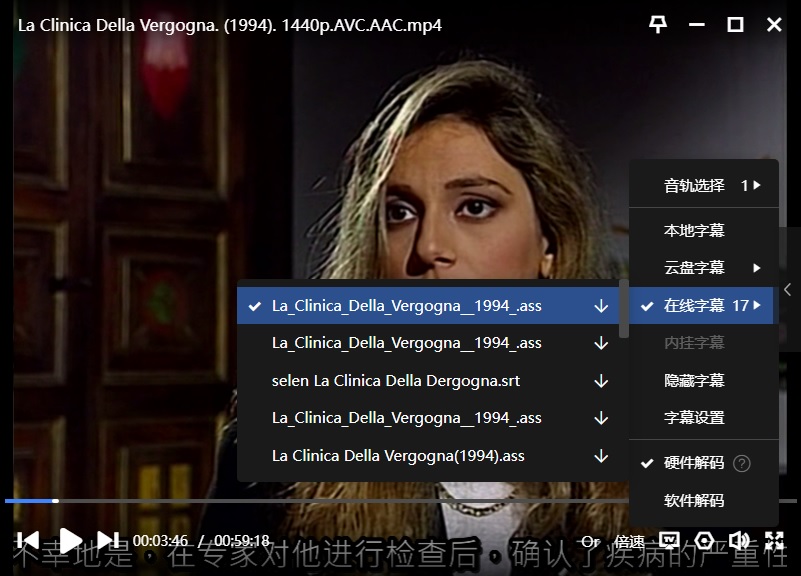Skip to the next video
This screenshot has width=801, height=576.
(110, 541)
